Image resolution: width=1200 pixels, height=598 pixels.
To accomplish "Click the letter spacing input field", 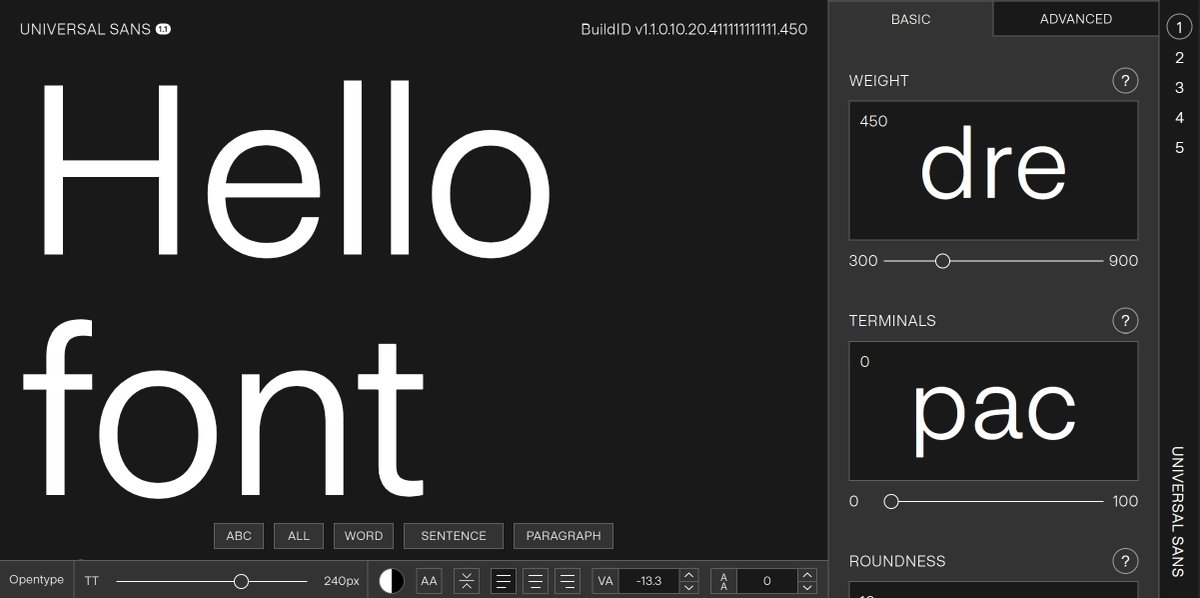I will (648, 581).
